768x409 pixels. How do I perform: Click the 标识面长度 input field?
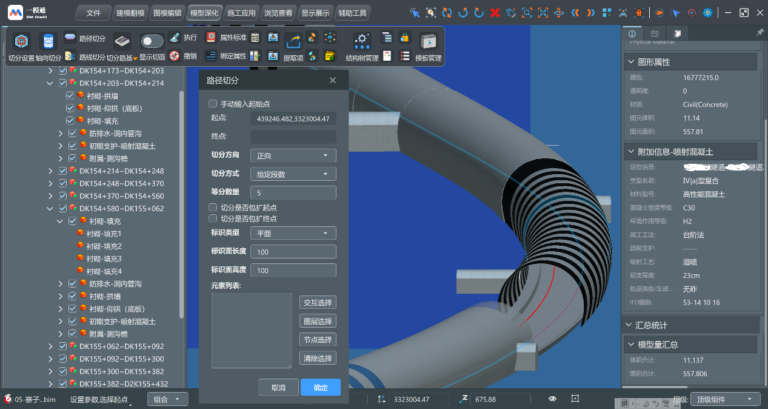click(293, 252)
